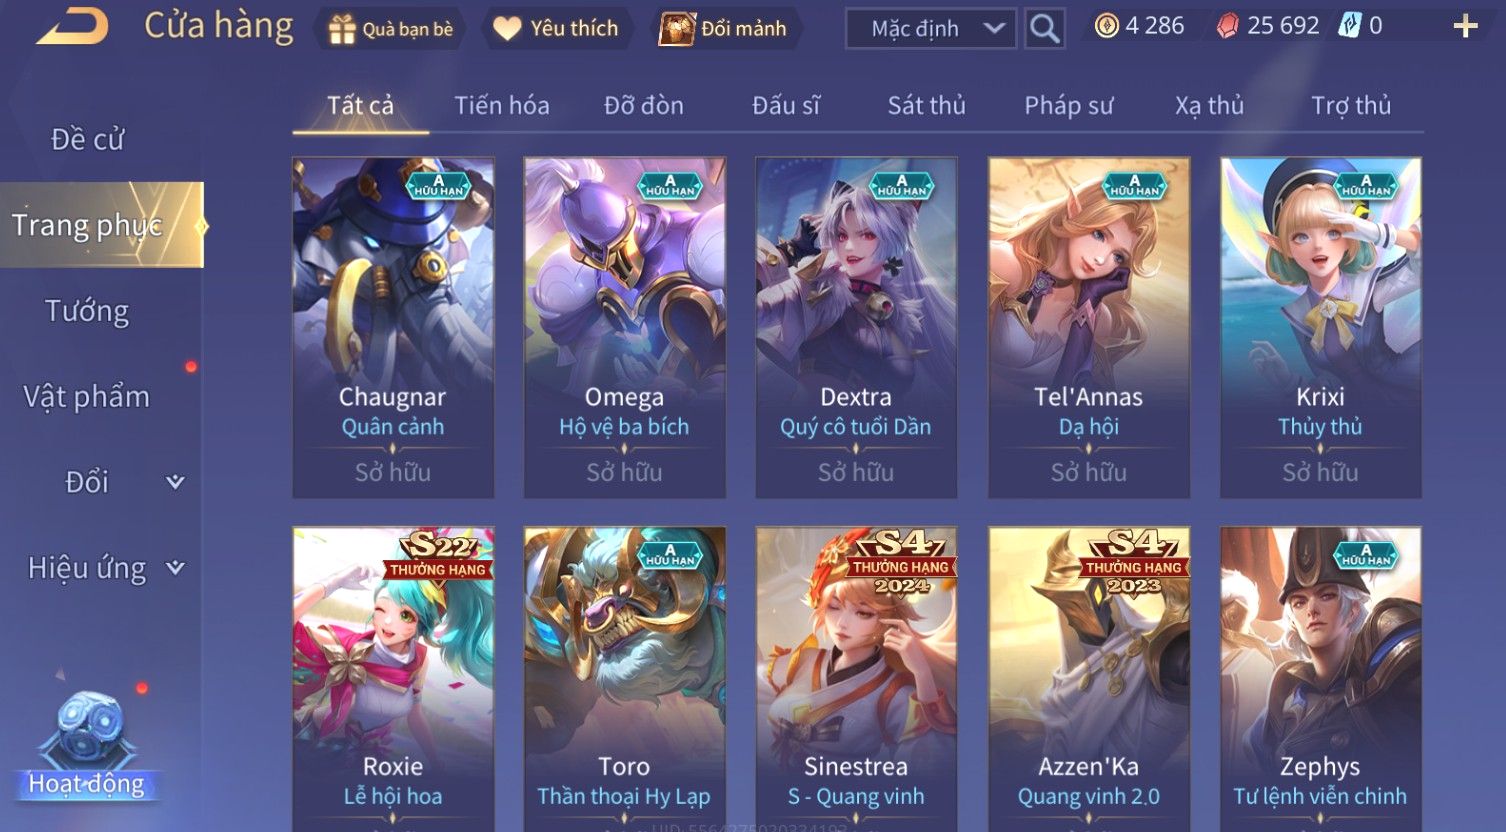Open the Yêu thích heart icon
The width and height of the screenshot is (1506, 832).
click(x=507, y=29)
